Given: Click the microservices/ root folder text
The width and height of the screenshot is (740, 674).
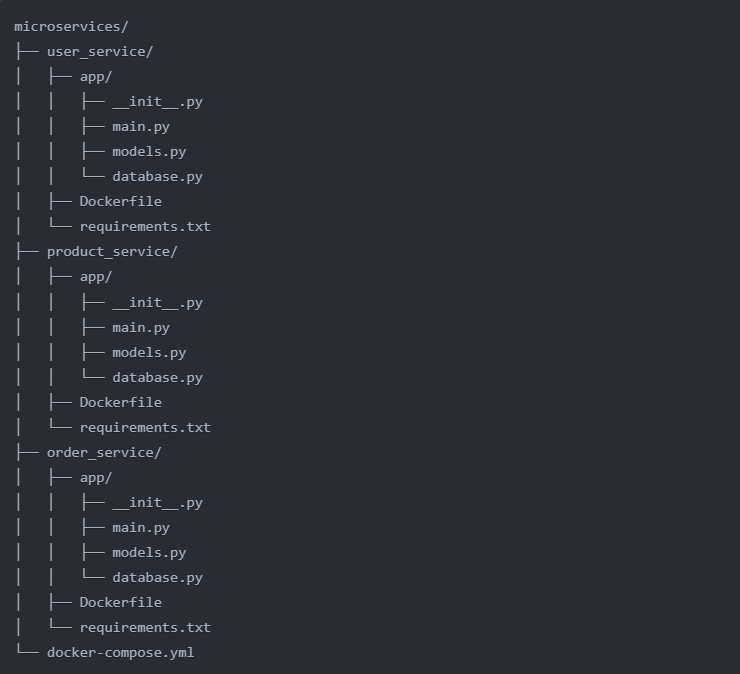Looking at the screenshot, I should [71, 27].
